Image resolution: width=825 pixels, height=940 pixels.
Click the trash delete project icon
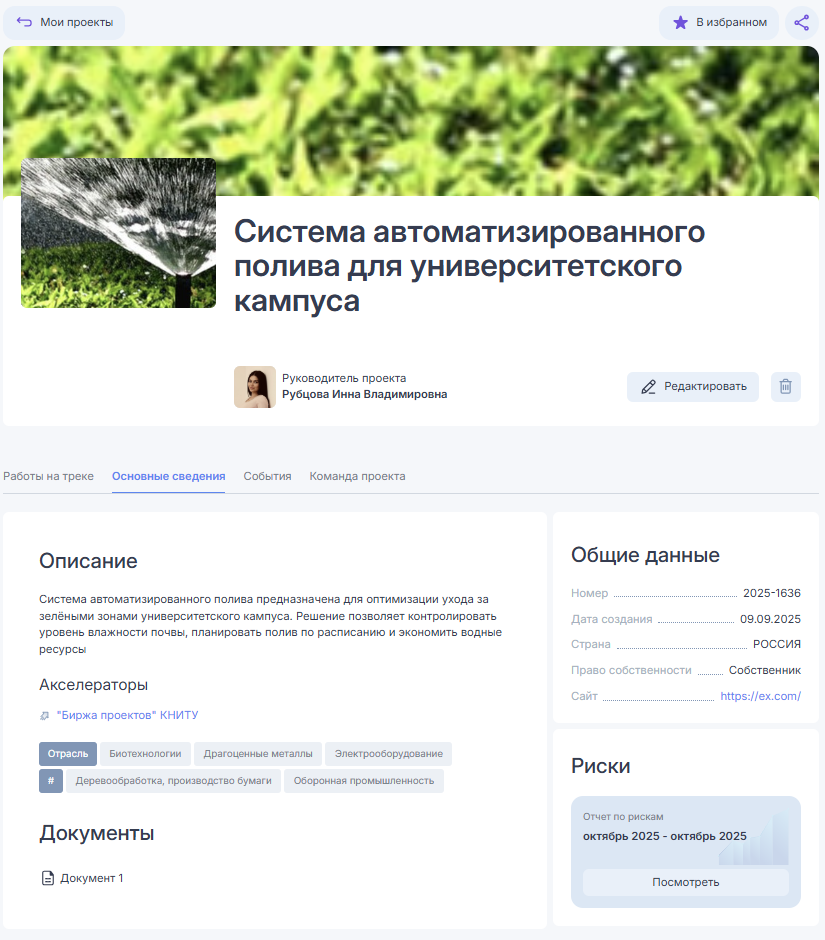(786, 387)
